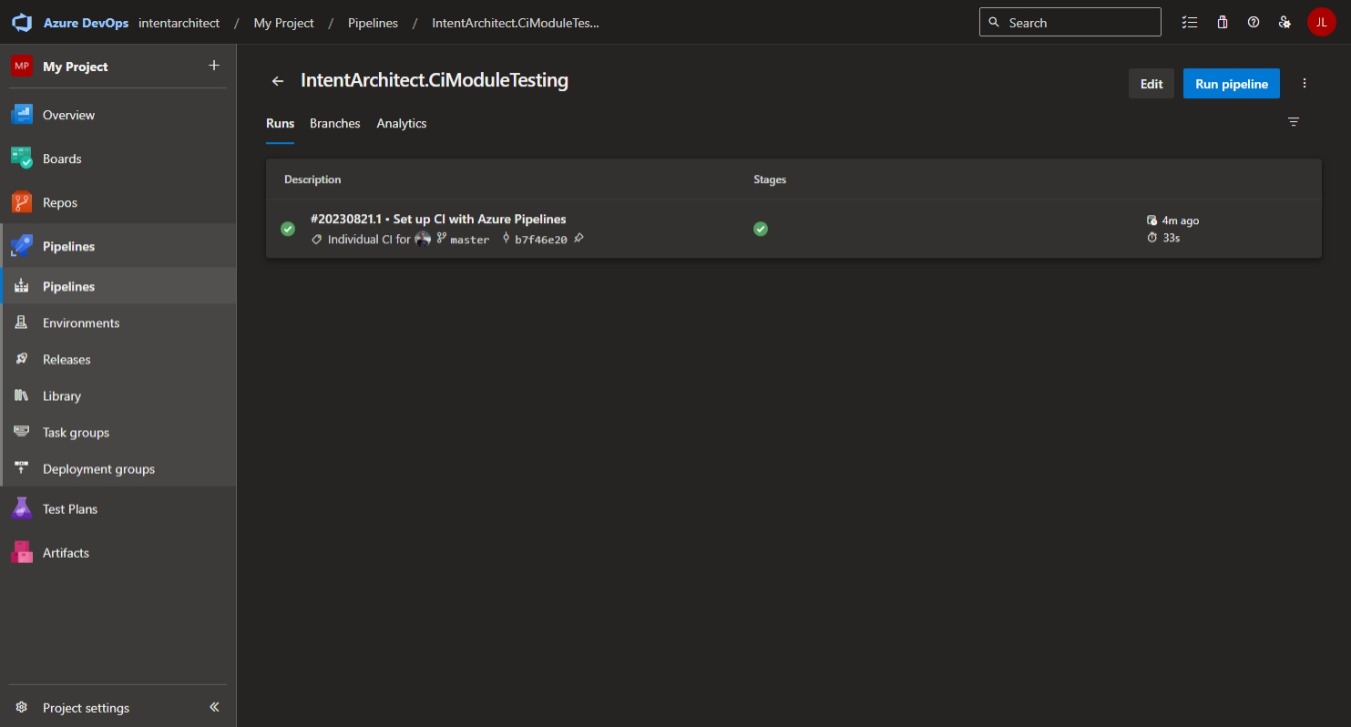Viewport: 1351px width, 727px height.
Task: Click the Individual CI for label
Action: tap(369, 240)
